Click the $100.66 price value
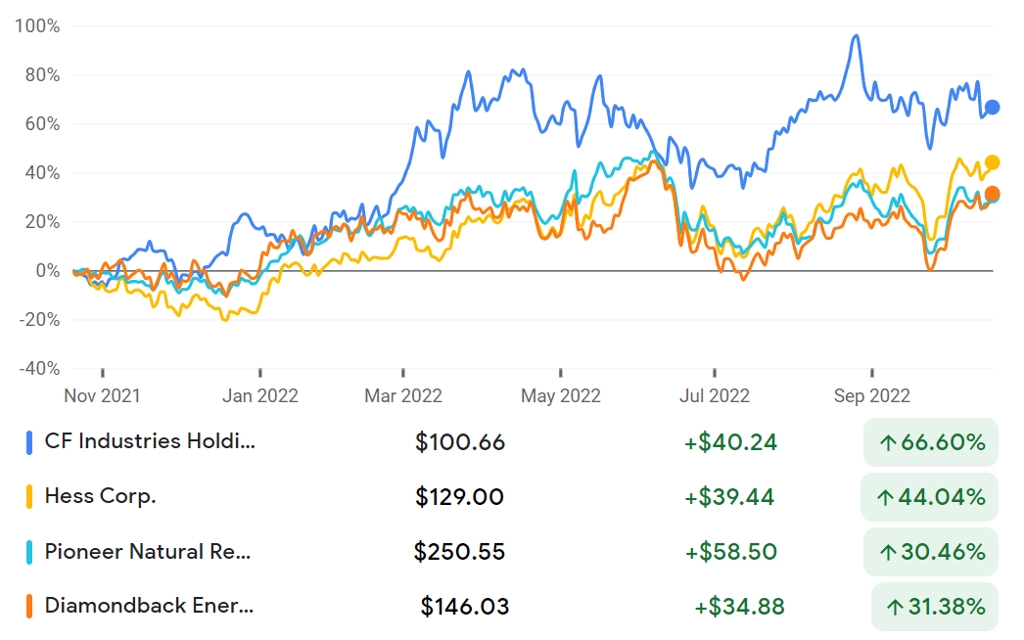Image resolution: width=1024 pixels, height=640 pixels. coord(460,443)
